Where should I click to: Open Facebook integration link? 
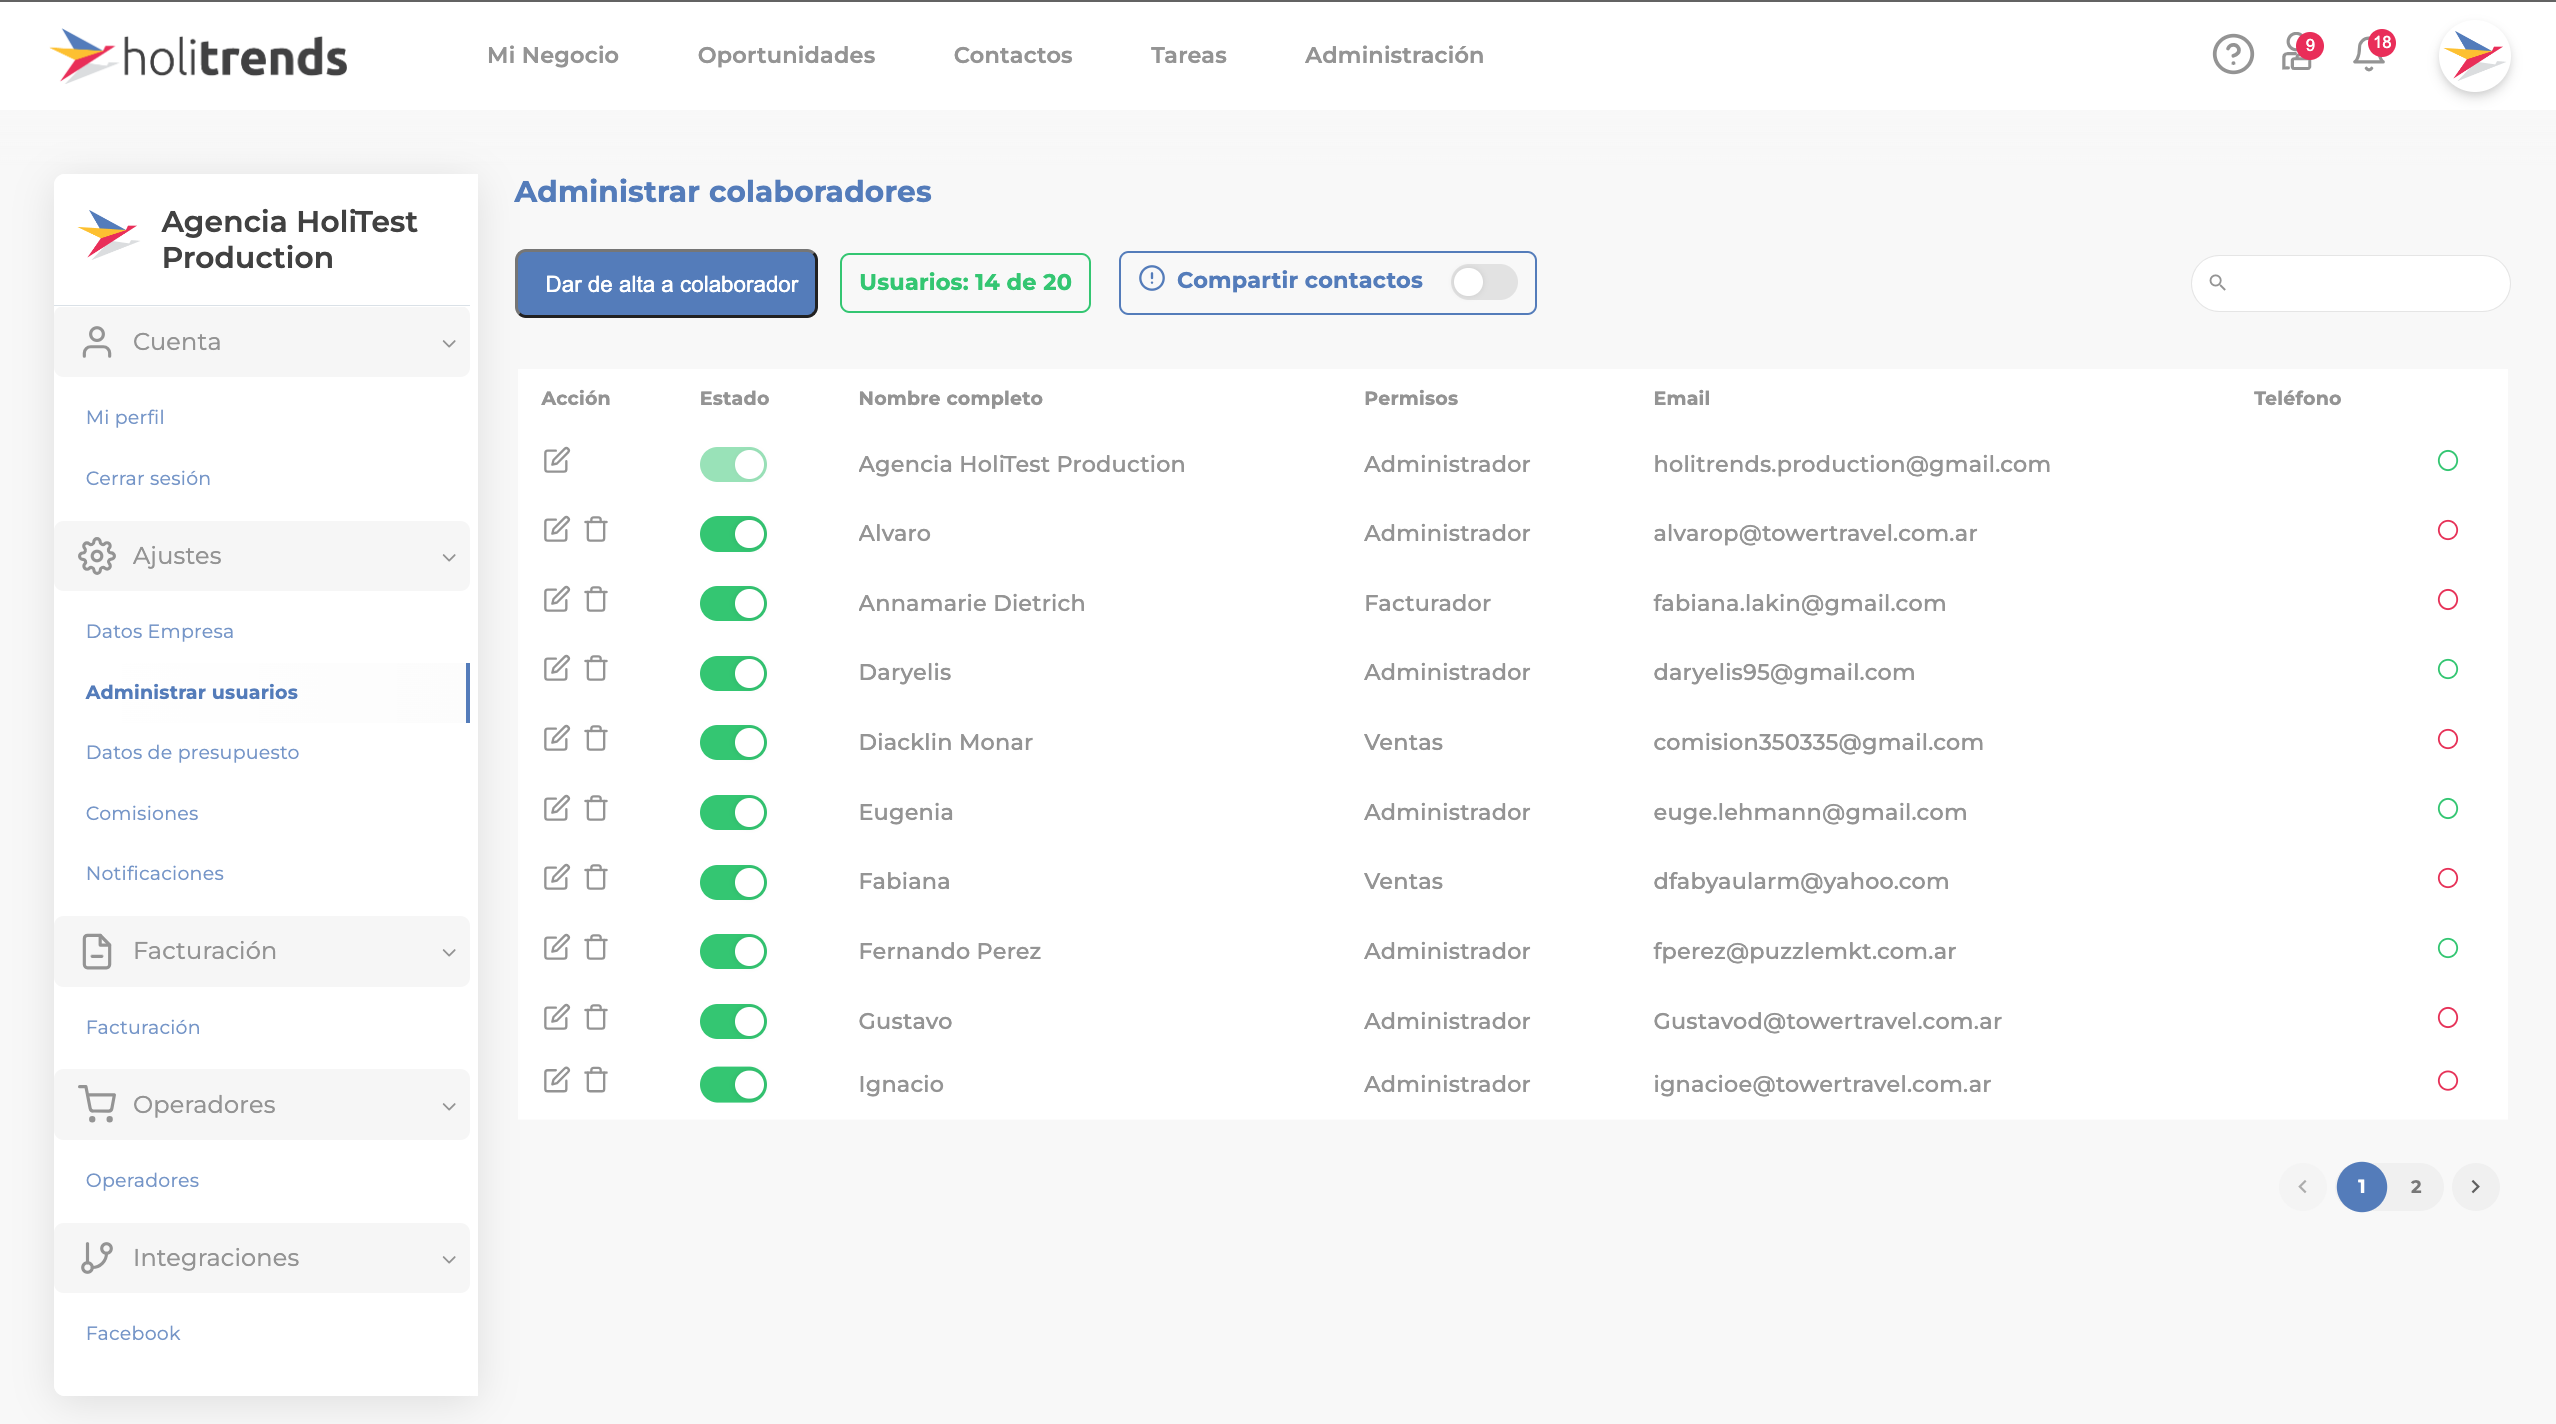click(x=133, y=1333)
